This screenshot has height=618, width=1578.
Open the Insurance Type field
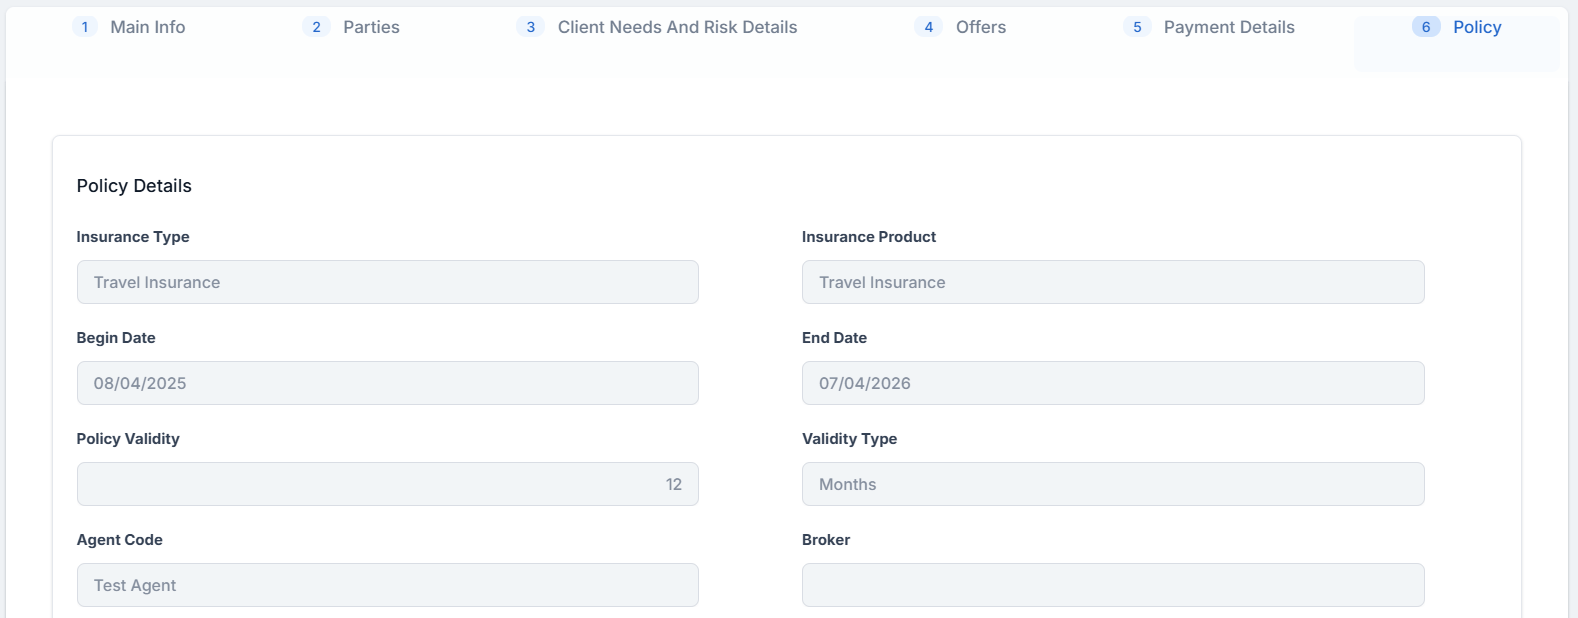pos(387,282)
